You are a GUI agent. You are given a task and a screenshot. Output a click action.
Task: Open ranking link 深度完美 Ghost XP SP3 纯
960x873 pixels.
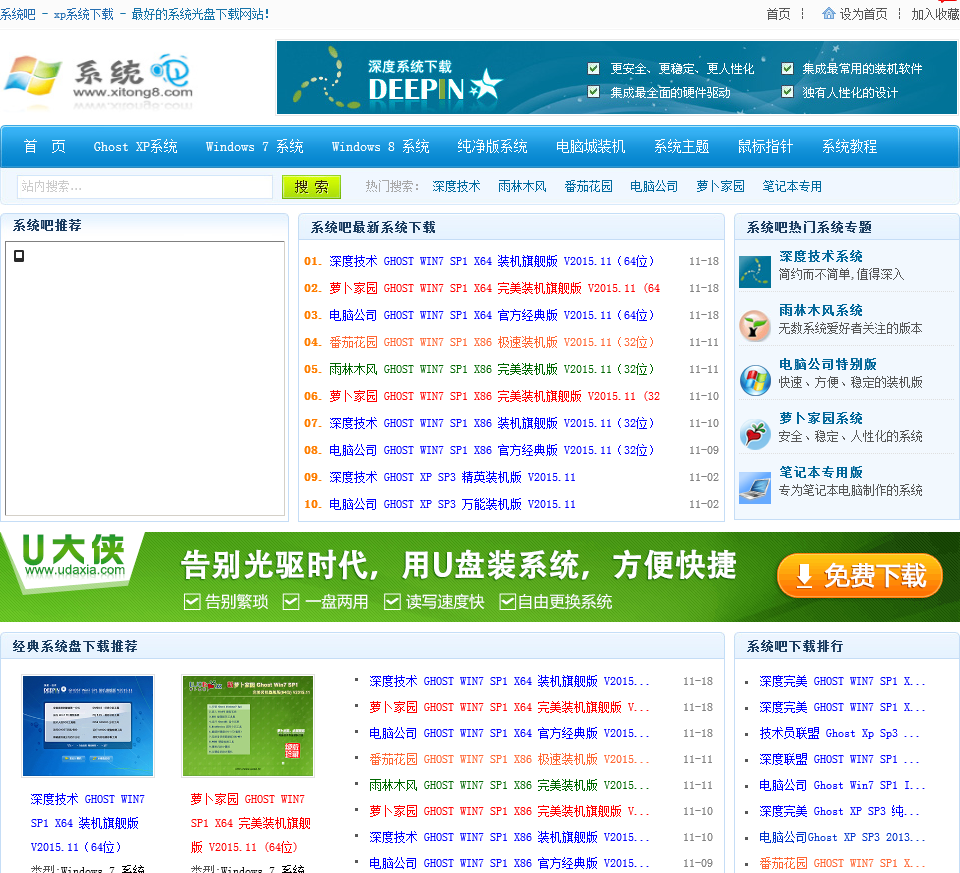839,811
